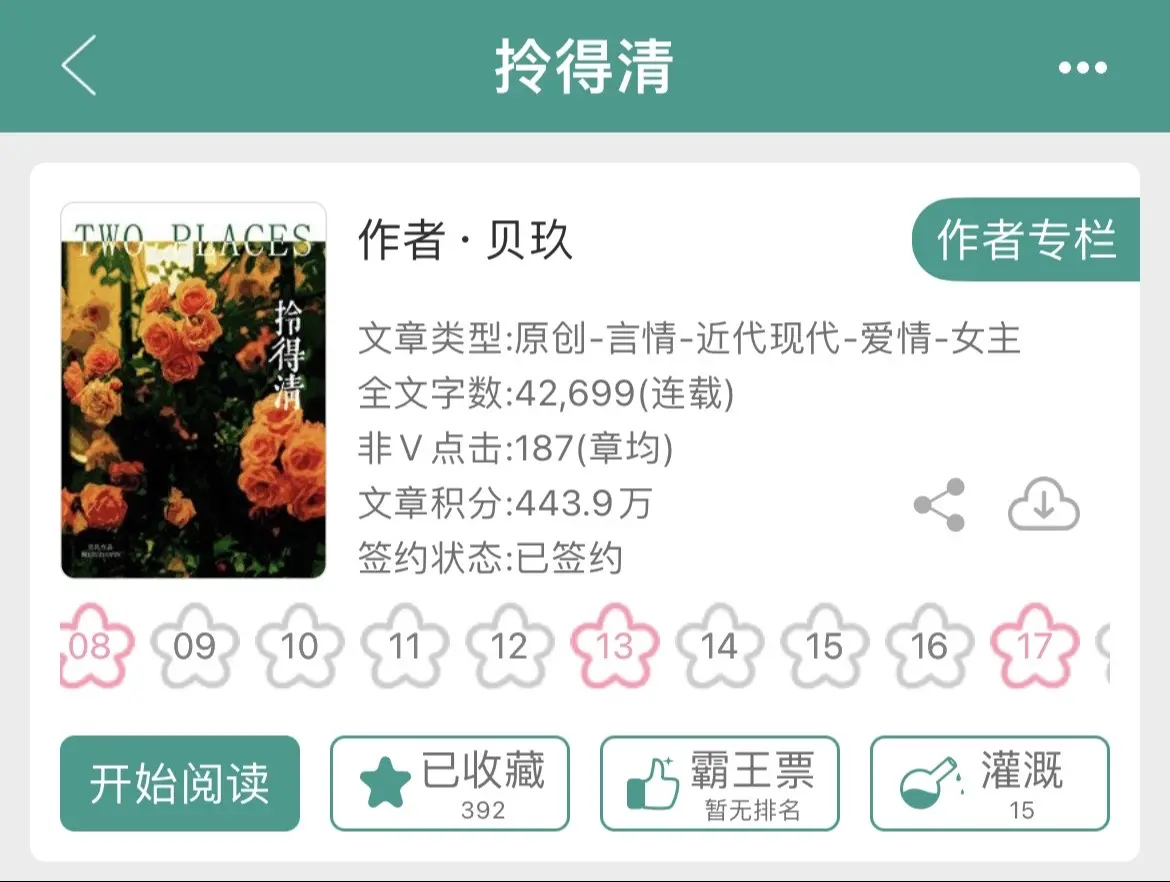Tap the back arrow icon

78,66
